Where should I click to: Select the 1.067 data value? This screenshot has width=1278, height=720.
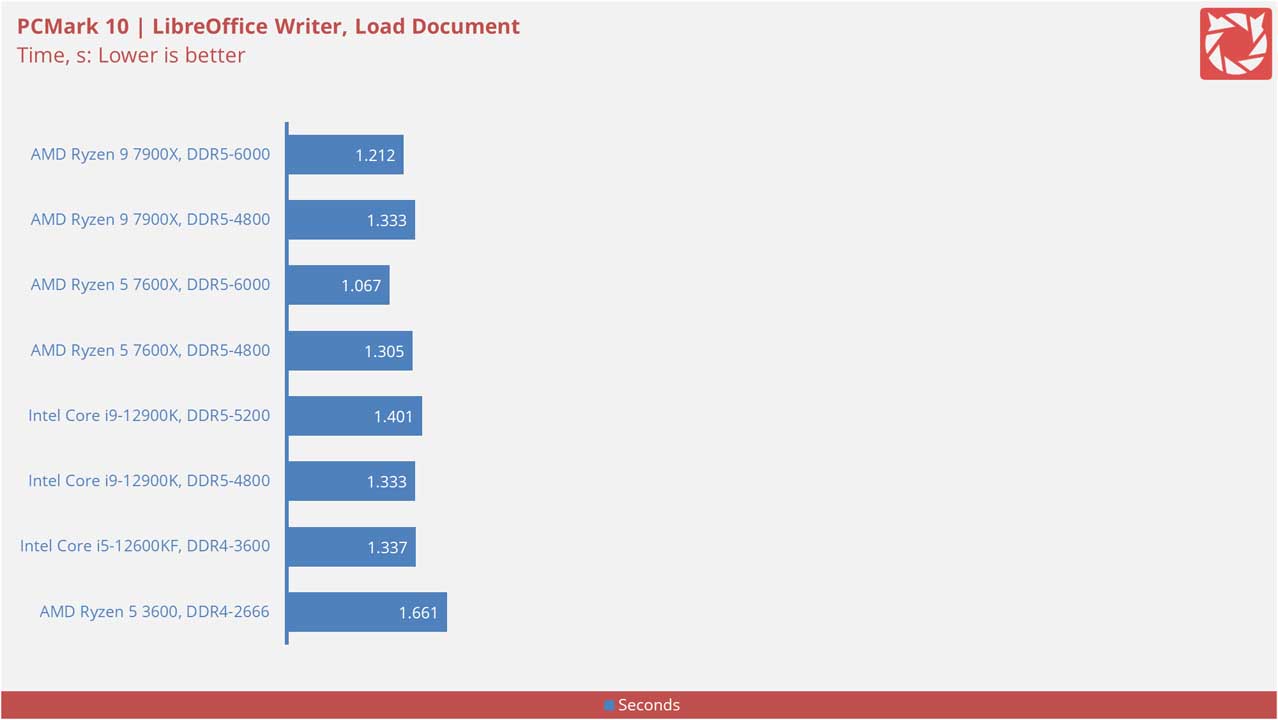pyautogui.click(x=361, y=285)
